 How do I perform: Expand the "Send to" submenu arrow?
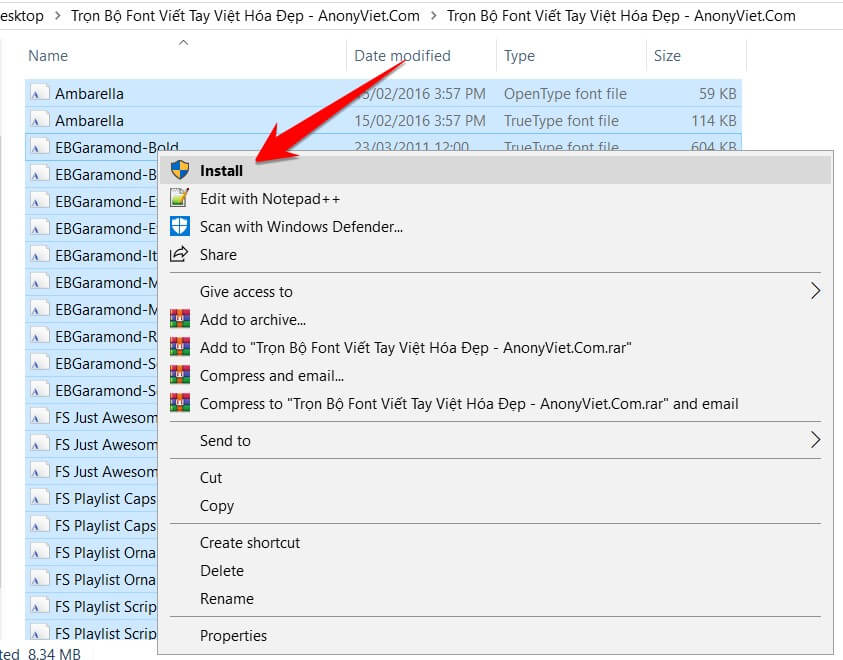click(x=815, y=440)
